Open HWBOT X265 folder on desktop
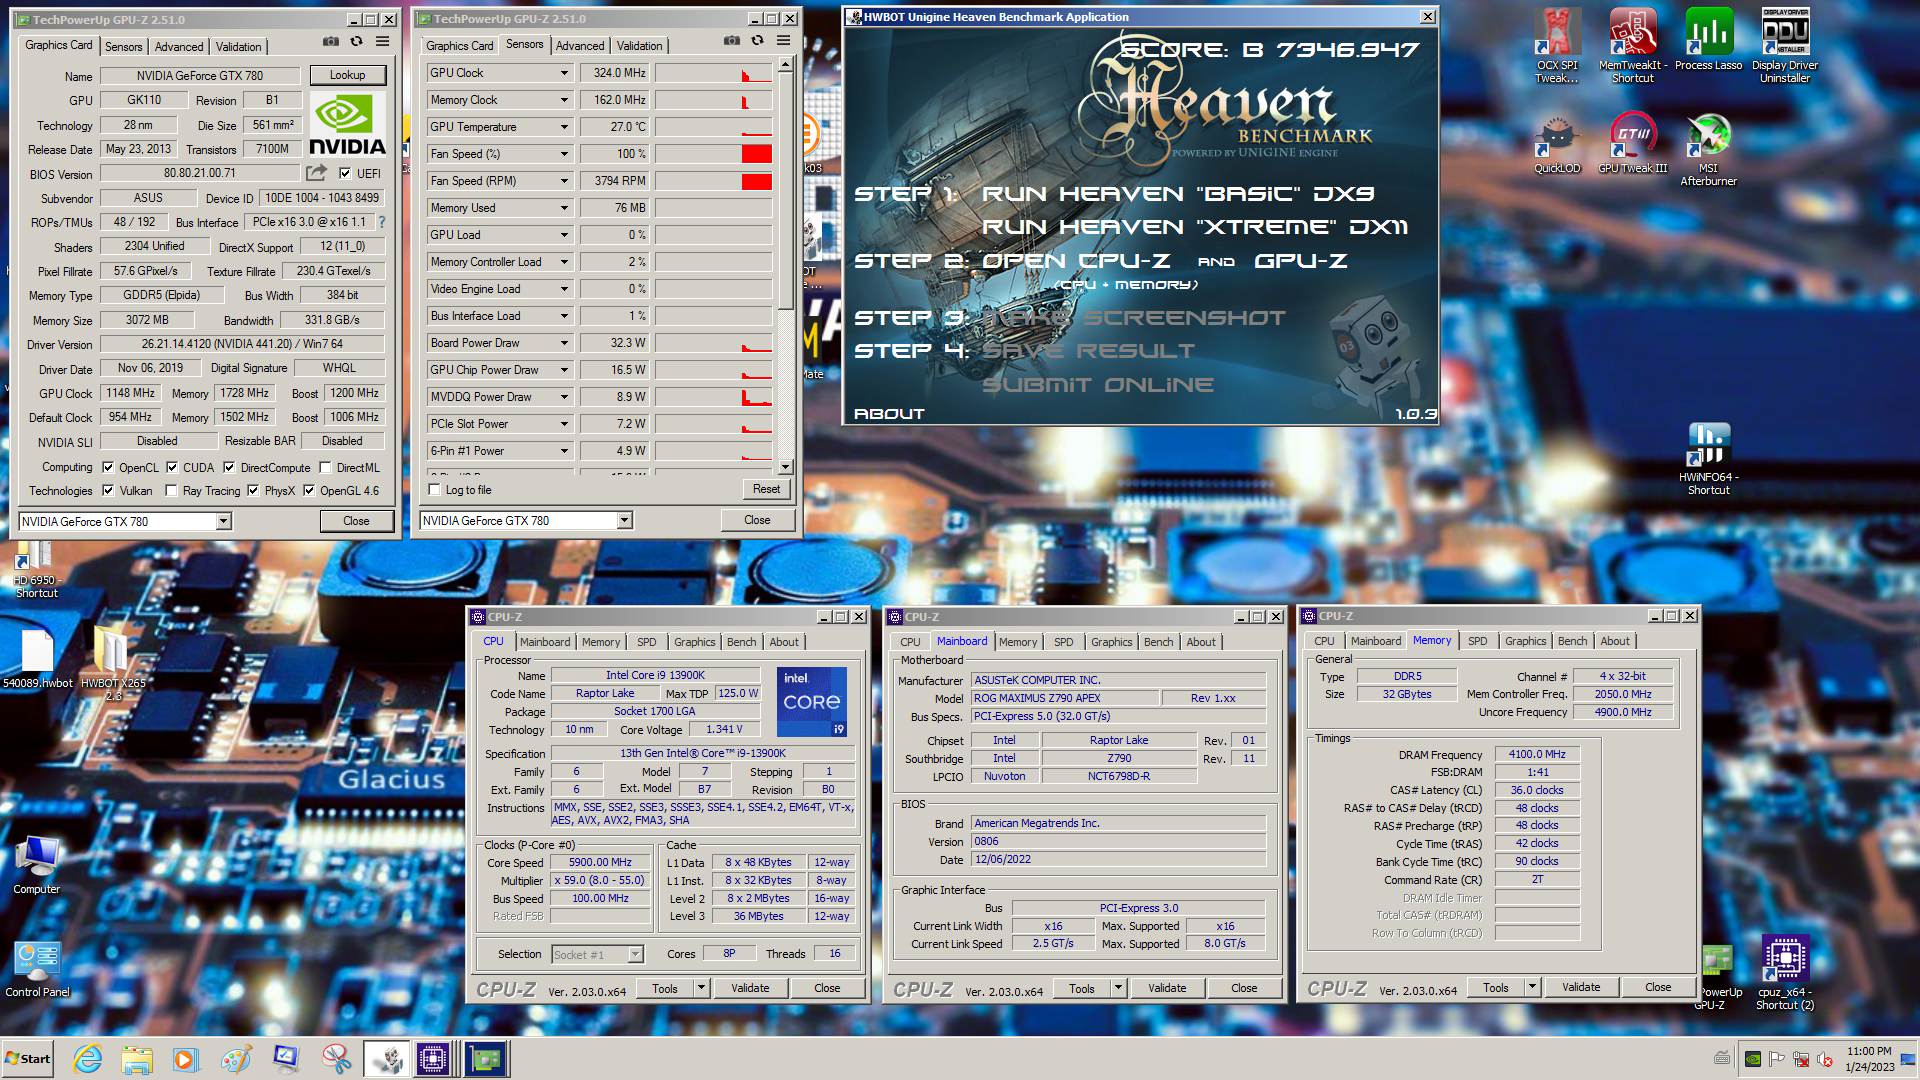This screenshot has width=1920, height=1080. click(113, 664)
